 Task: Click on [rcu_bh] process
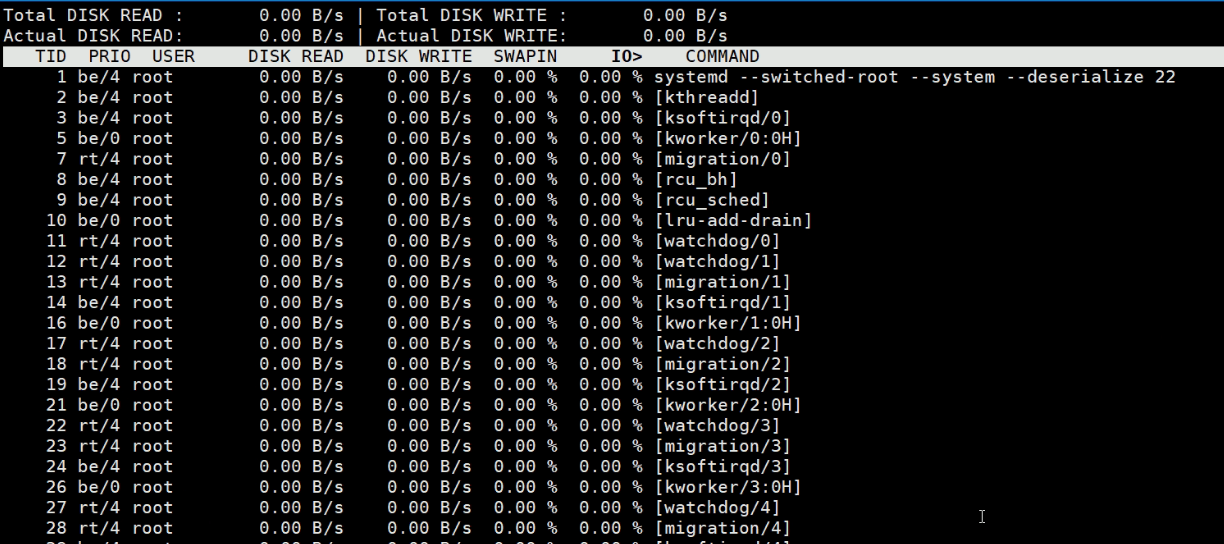click(x=695, y=180)
